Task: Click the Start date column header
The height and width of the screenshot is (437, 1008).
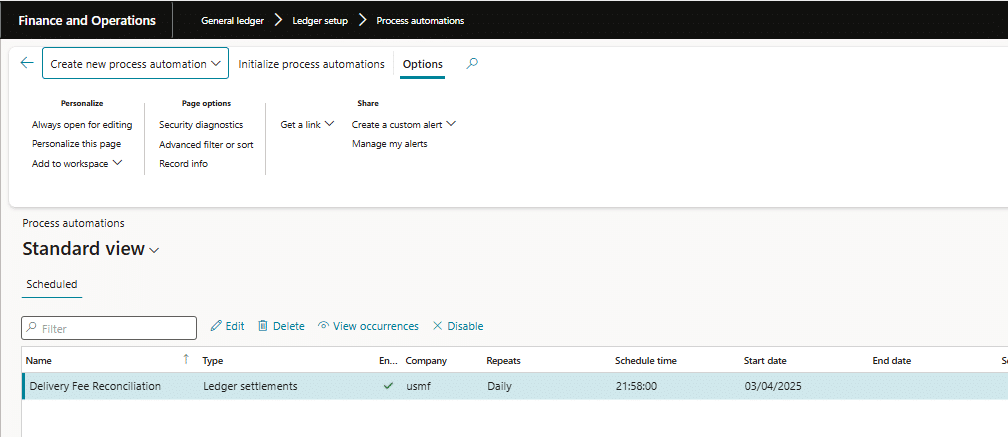Action: [x=765, y=361]
